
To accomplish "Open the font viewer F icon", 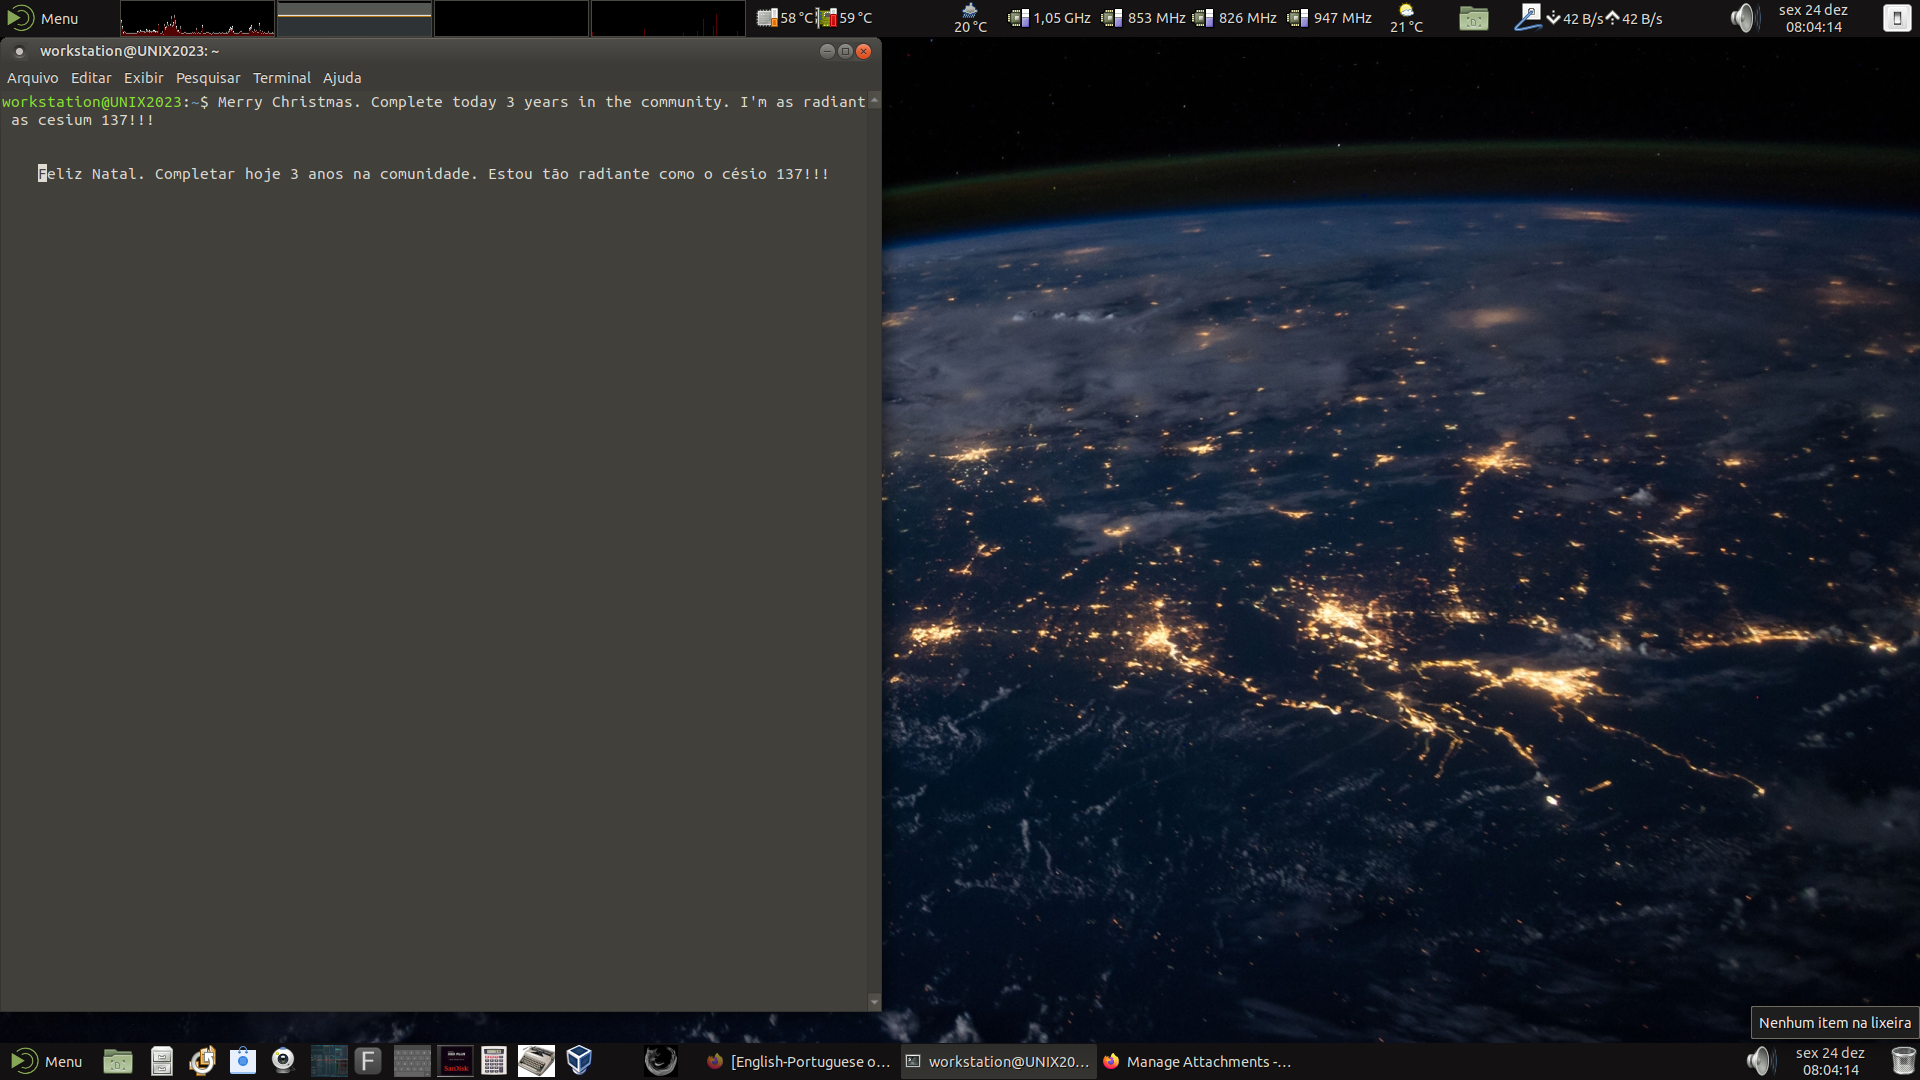I will pyautogui.click(x=368, y=1061).
